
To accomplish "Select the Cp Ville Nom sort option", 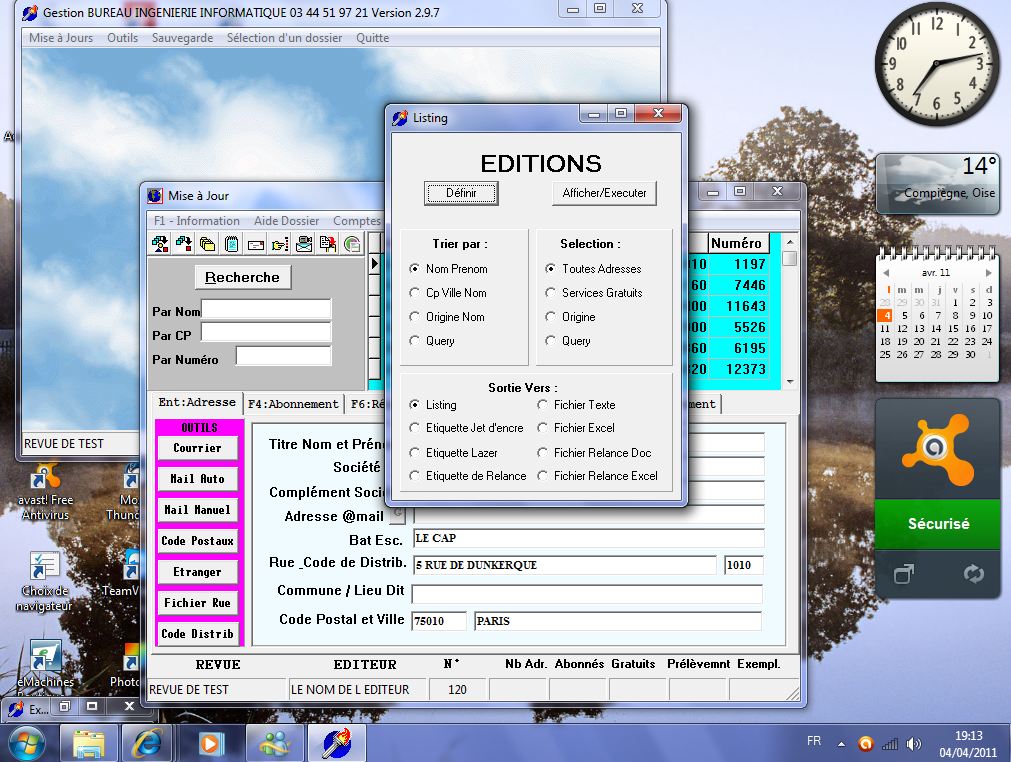I will click(x=416, y=293).
